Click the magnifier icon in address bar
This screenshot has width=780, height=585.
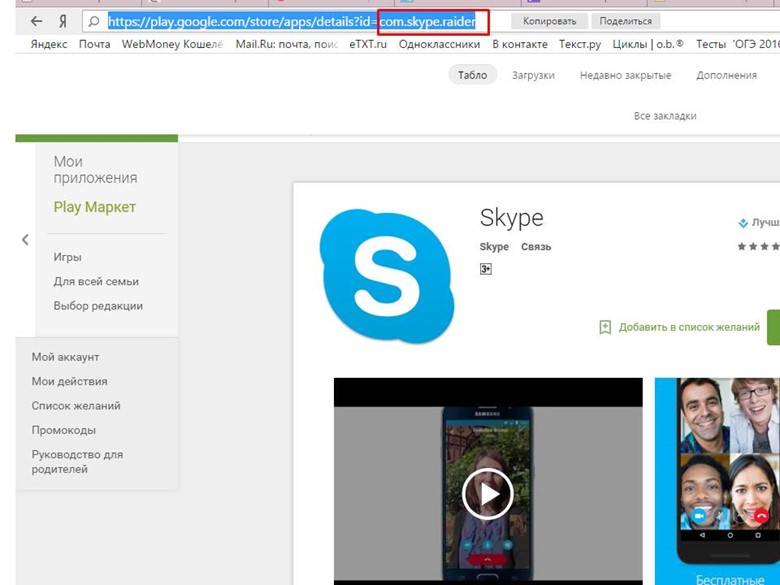[94, 21]
